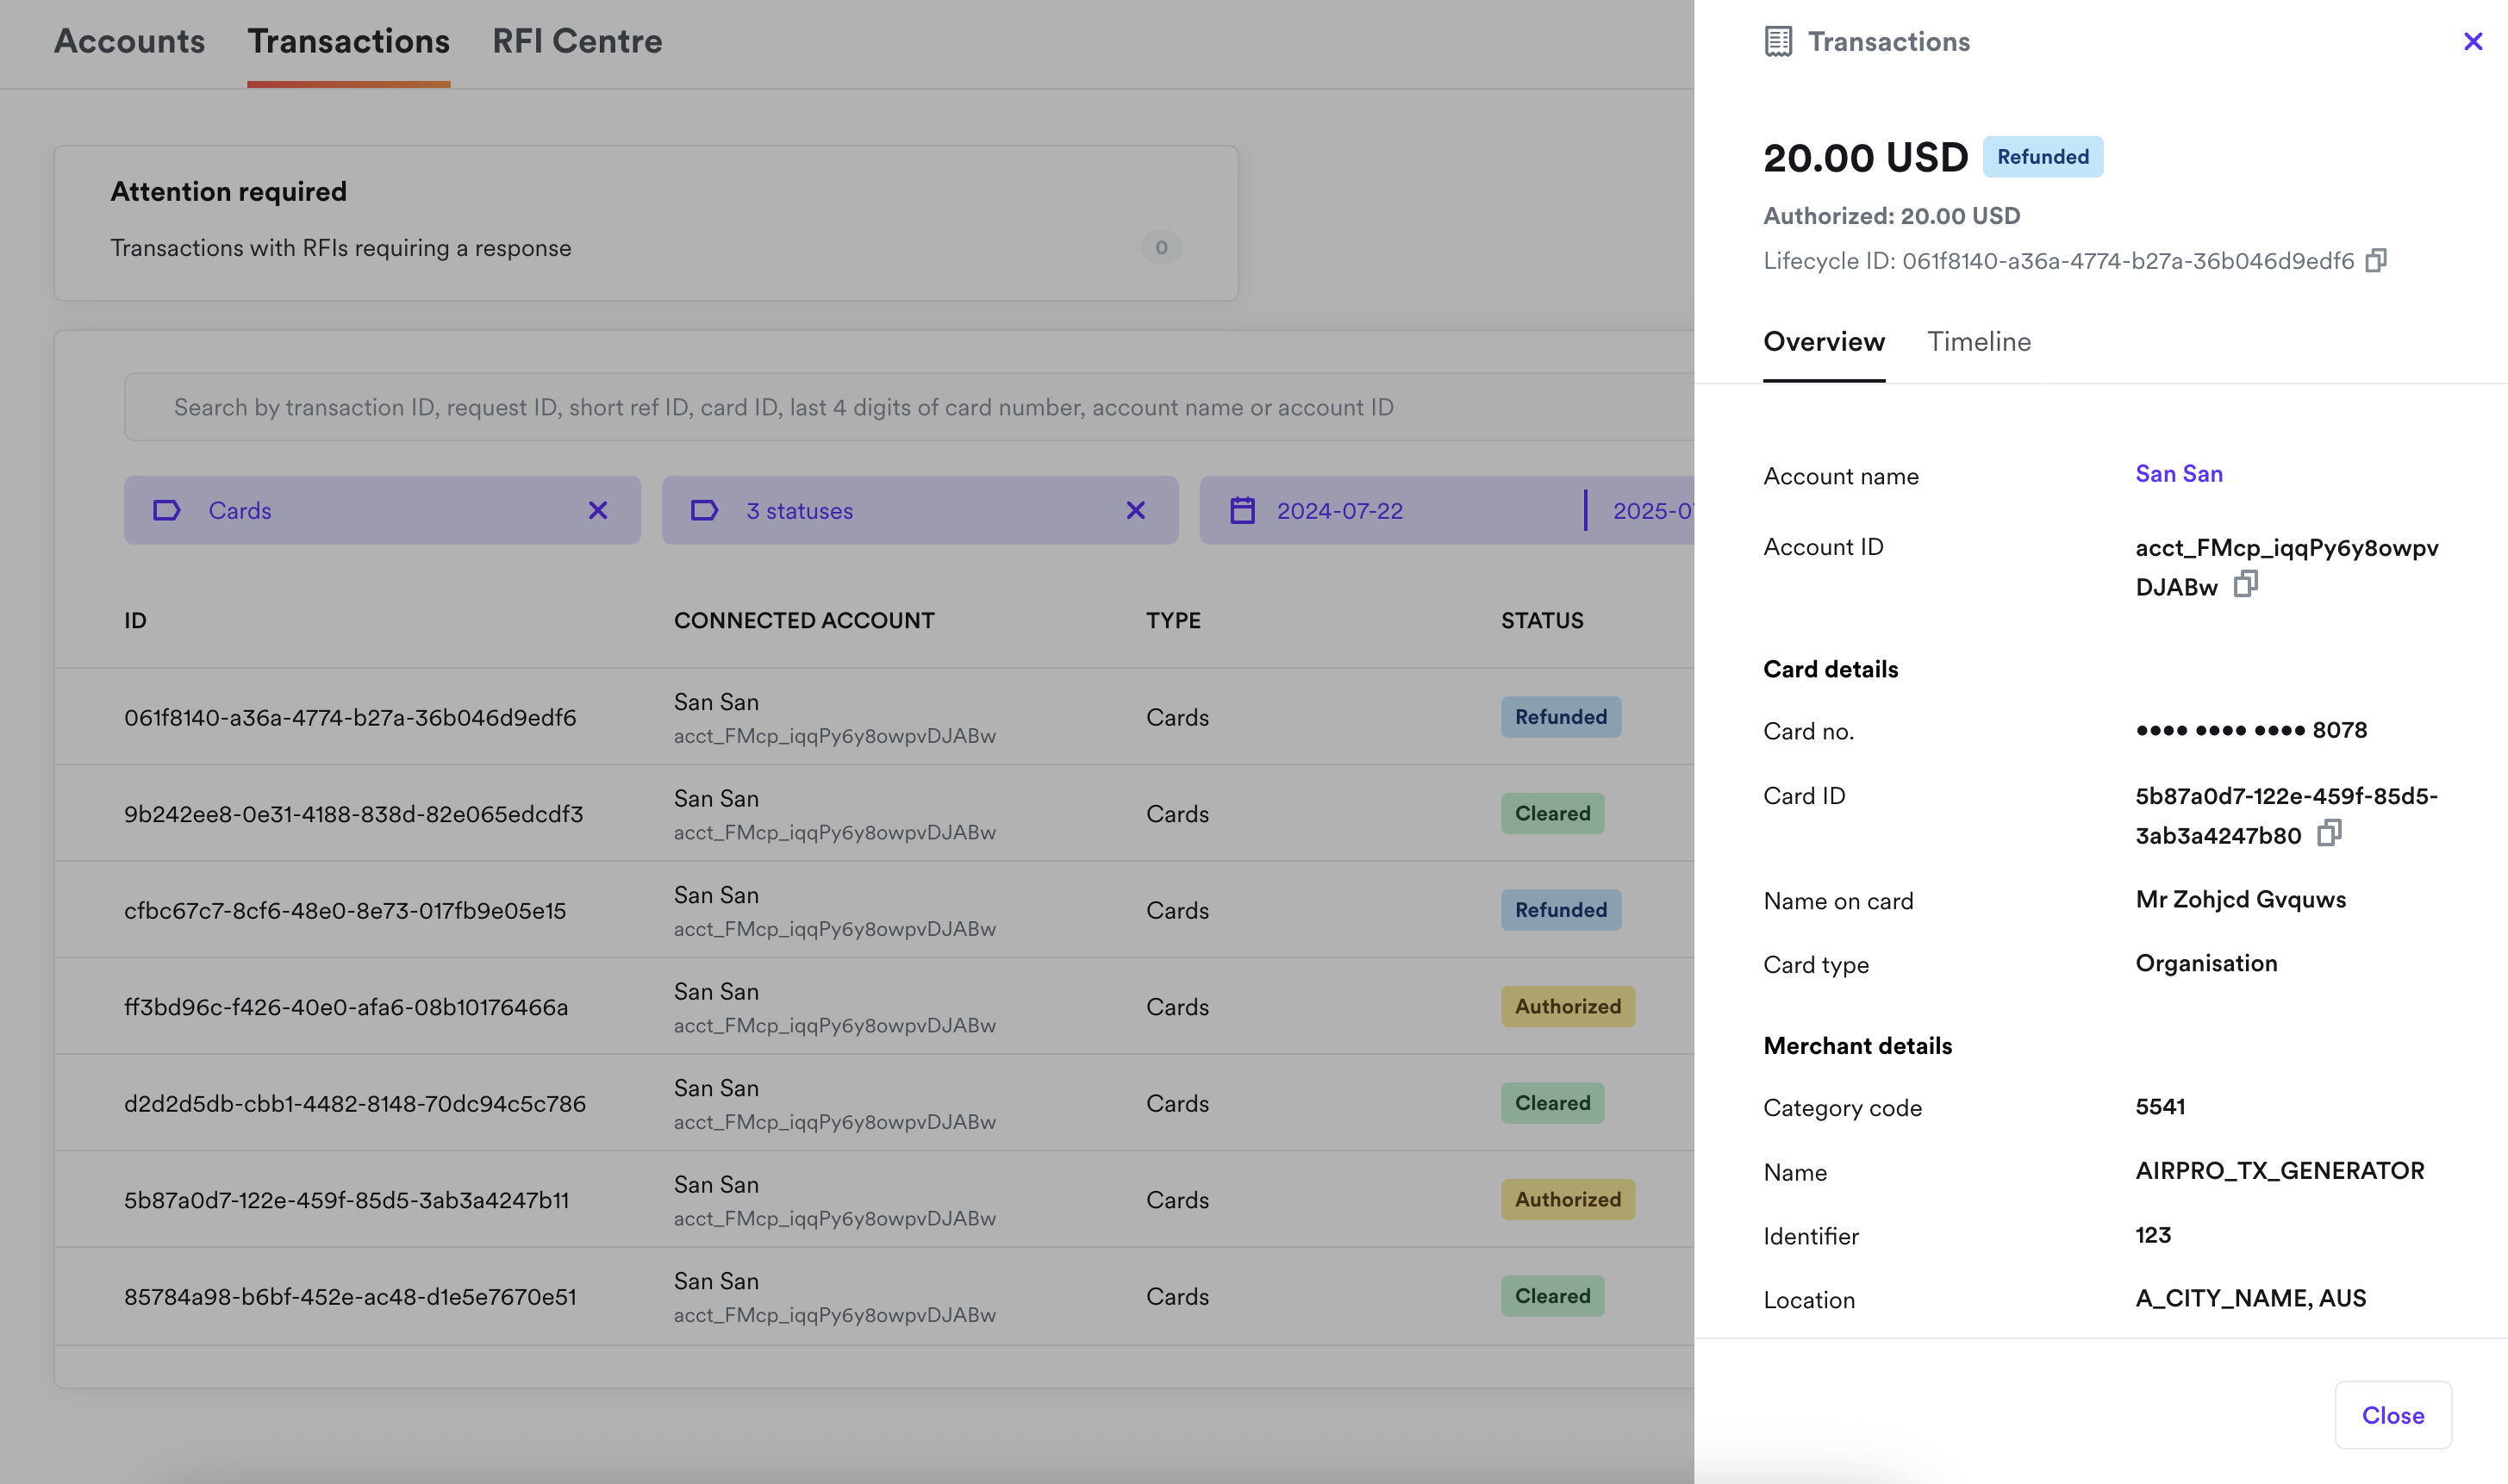Open the Accounts tab
Screen dimensions: 2508x1484
pyautogui.click(x=129, y=42)
